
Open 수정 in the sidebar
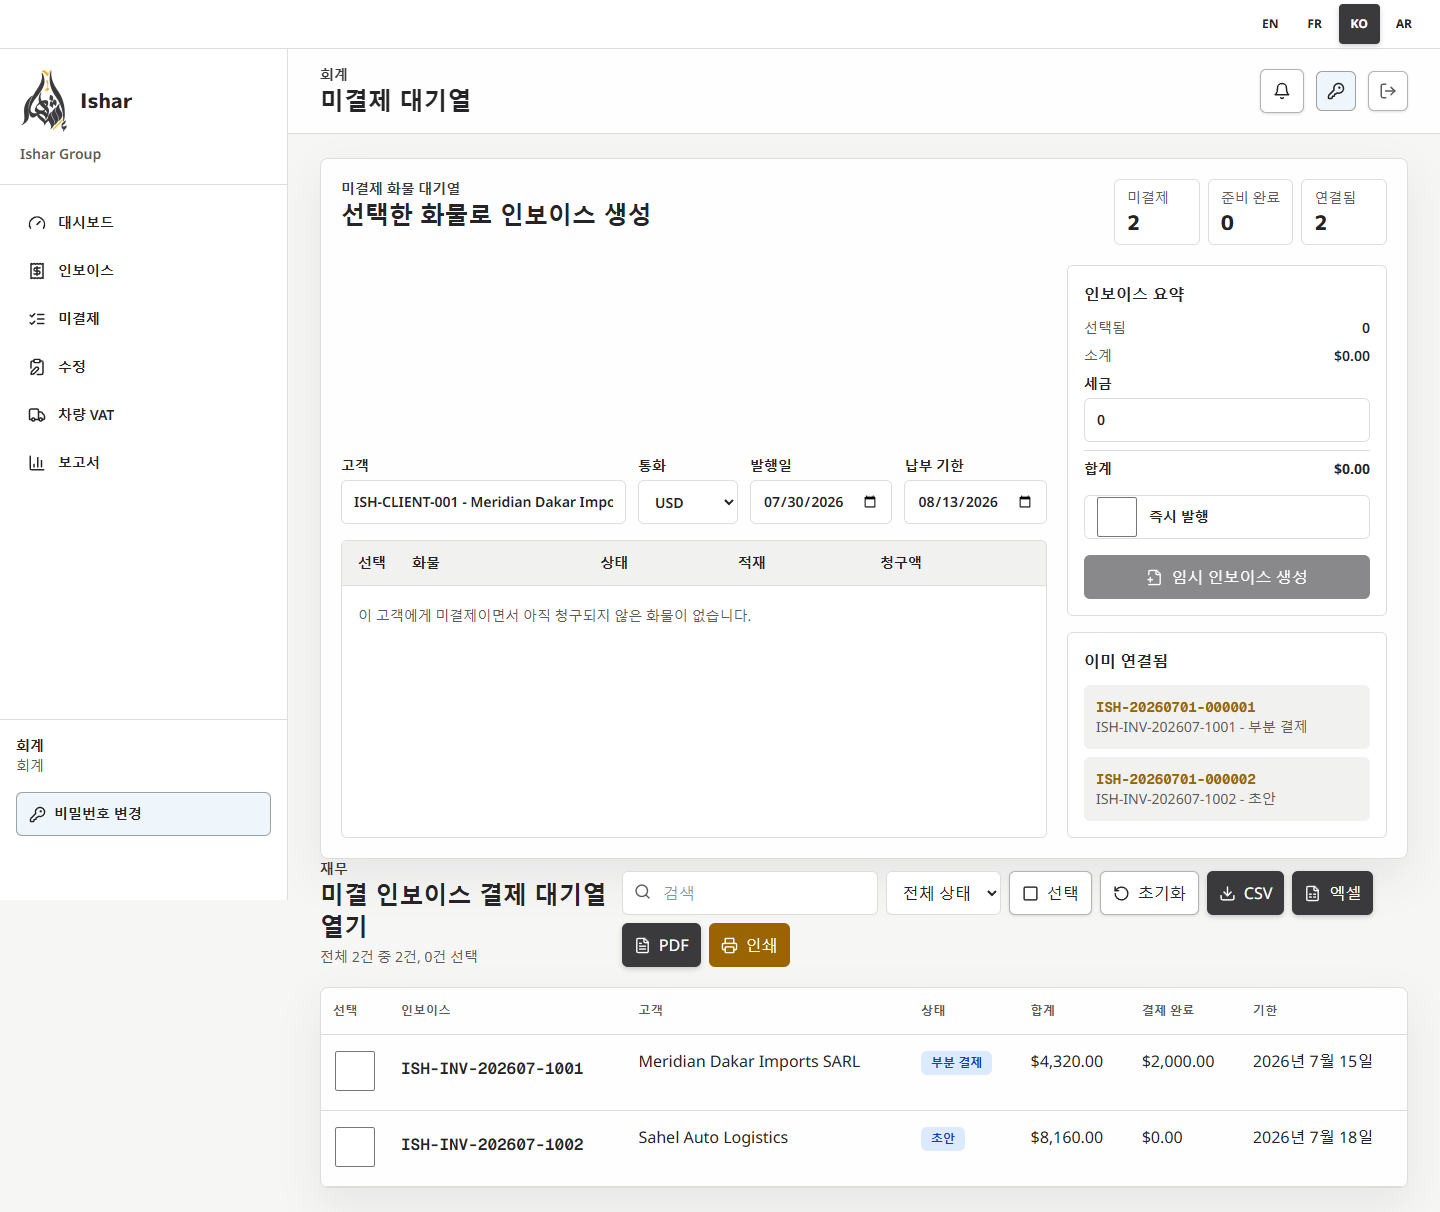coord(143,366)
